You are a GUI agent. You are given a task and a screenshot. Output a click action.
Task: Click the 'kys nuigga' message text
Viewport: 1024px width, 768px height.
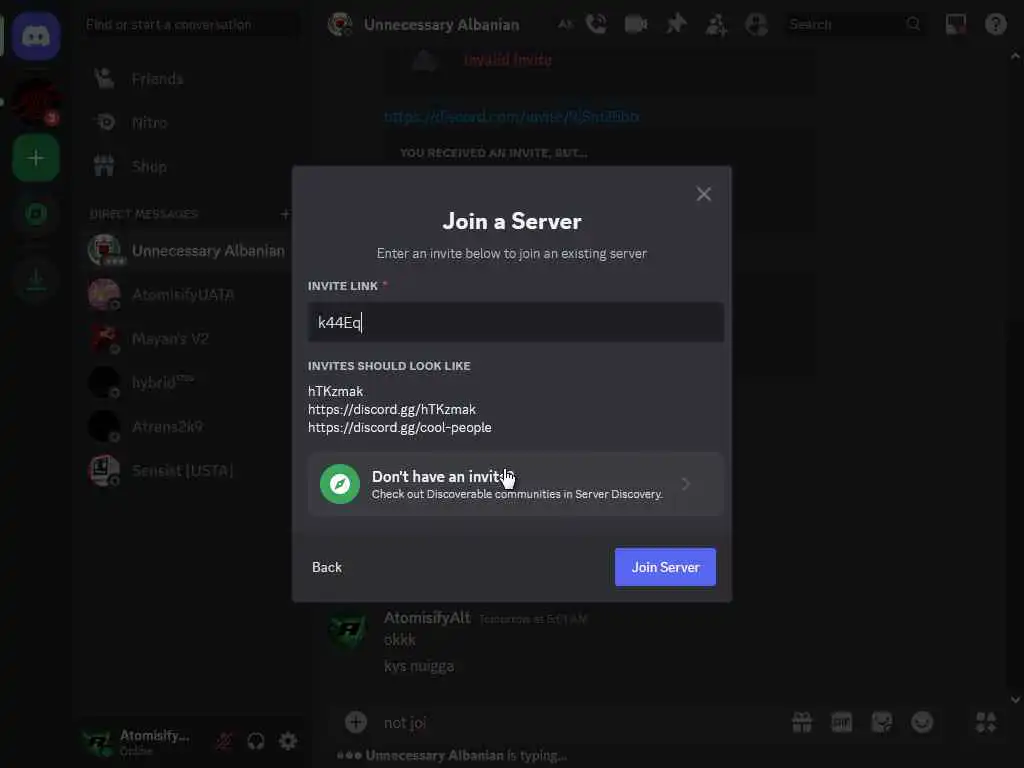419,666
